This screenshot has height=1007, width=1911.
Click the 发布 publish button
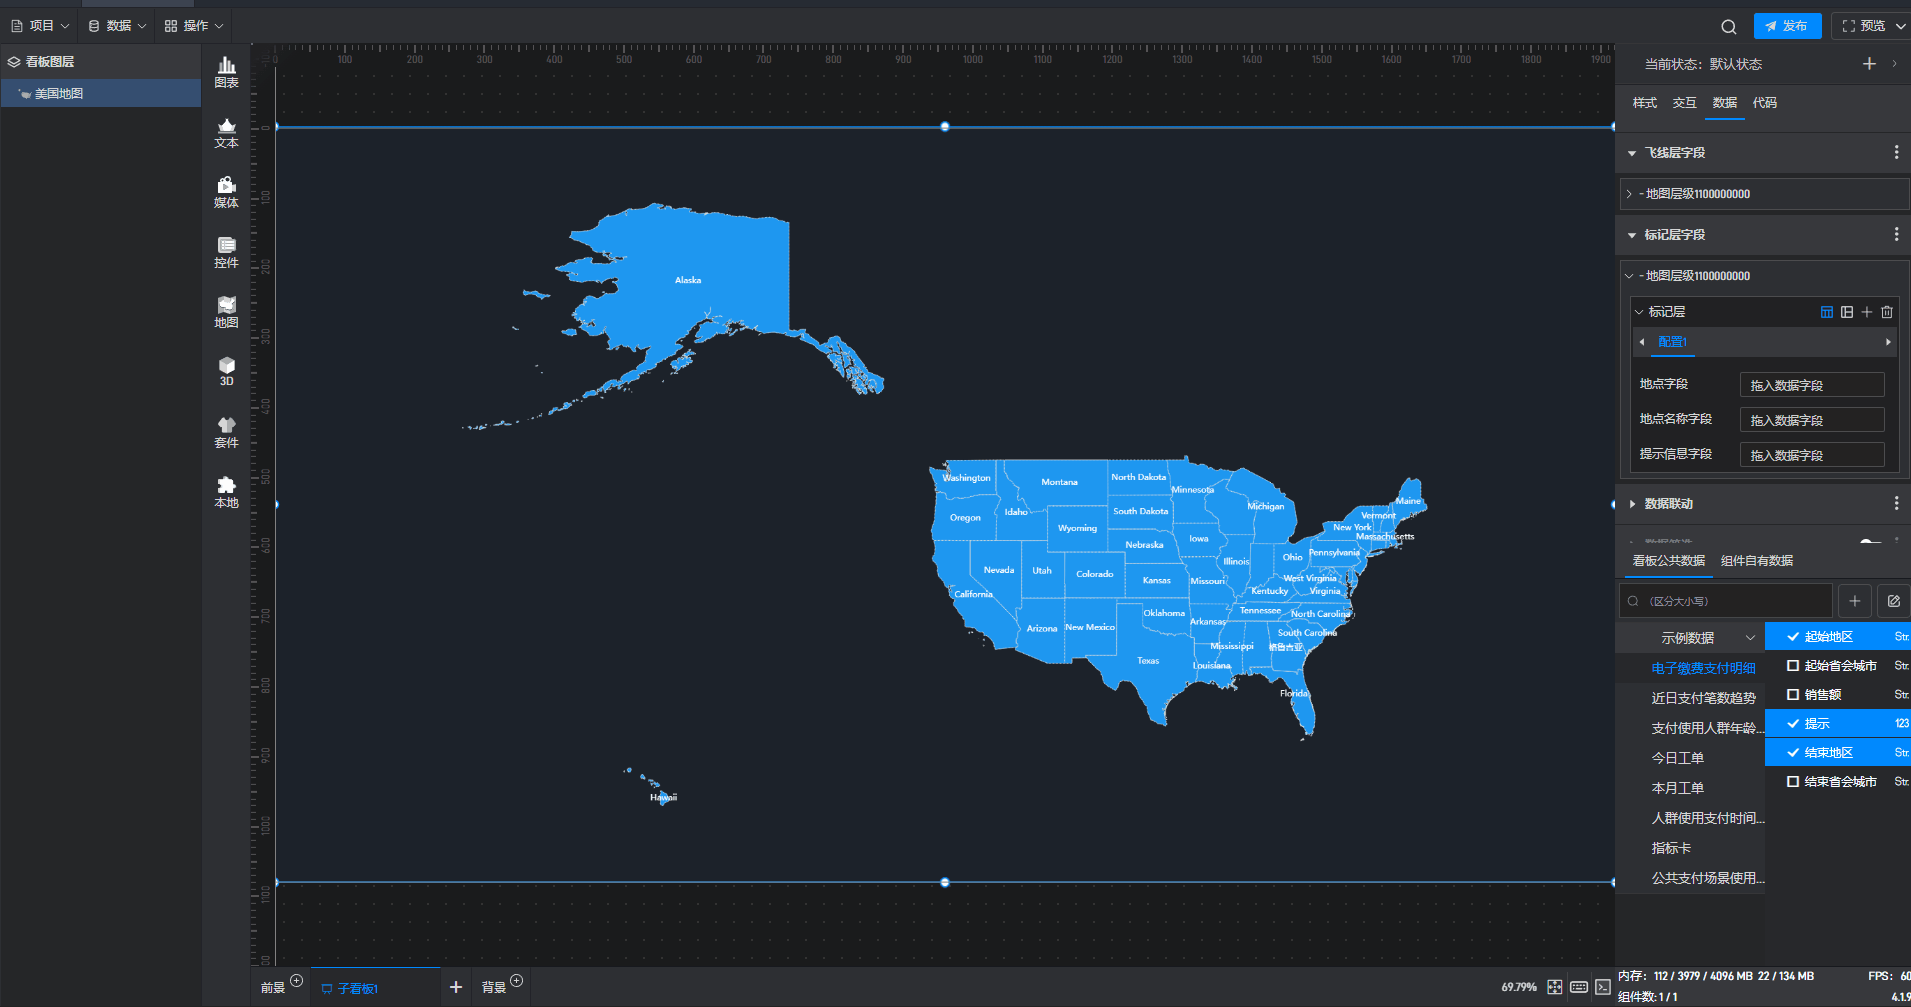[x=1787, y=26]
